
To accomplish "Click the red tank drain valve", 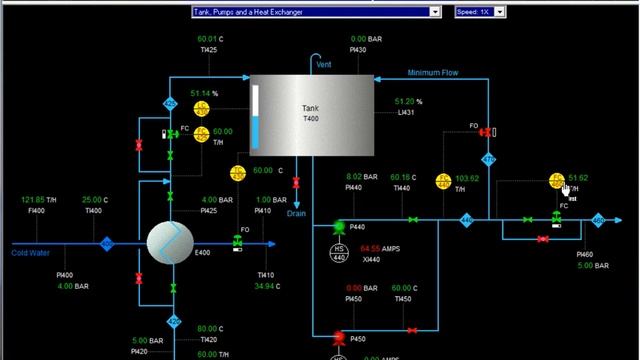I will pyautogui.click(x=296, y=182).
